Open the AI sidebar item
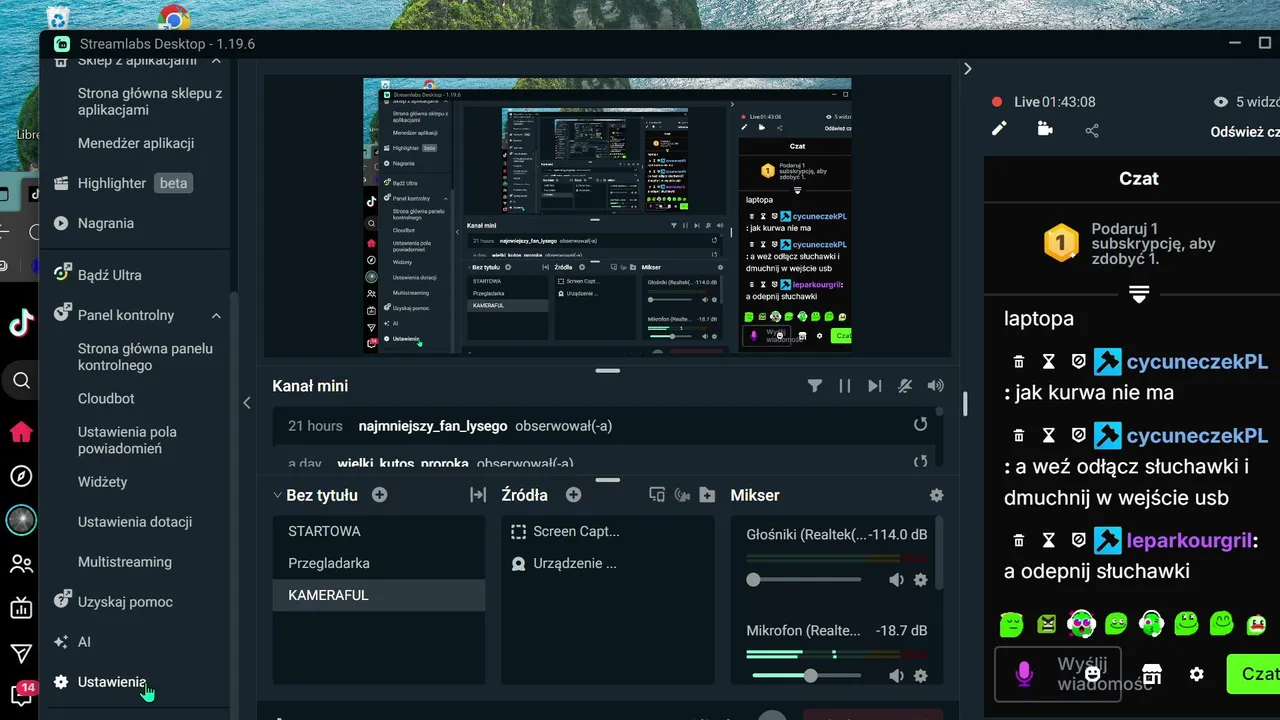The height and width of the screenshot is (720, 1280). click(72, 641)
